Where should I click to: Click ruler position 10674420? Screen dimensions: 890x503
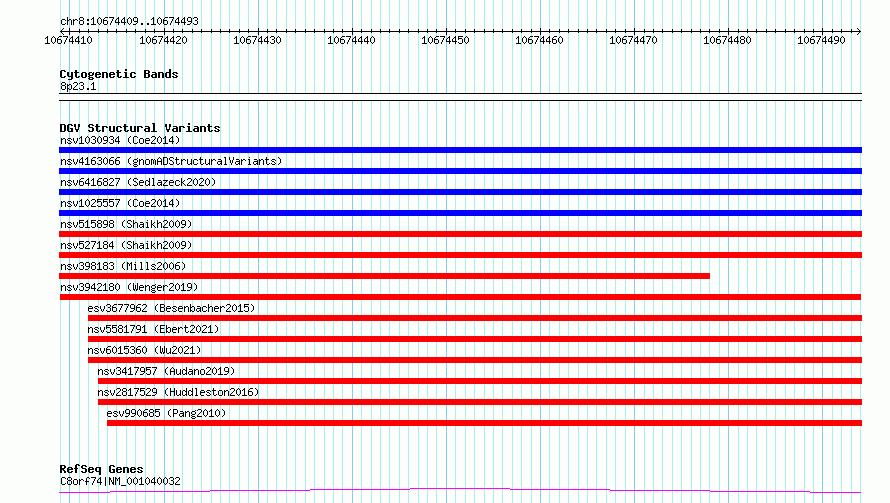(x=163, y=40)
